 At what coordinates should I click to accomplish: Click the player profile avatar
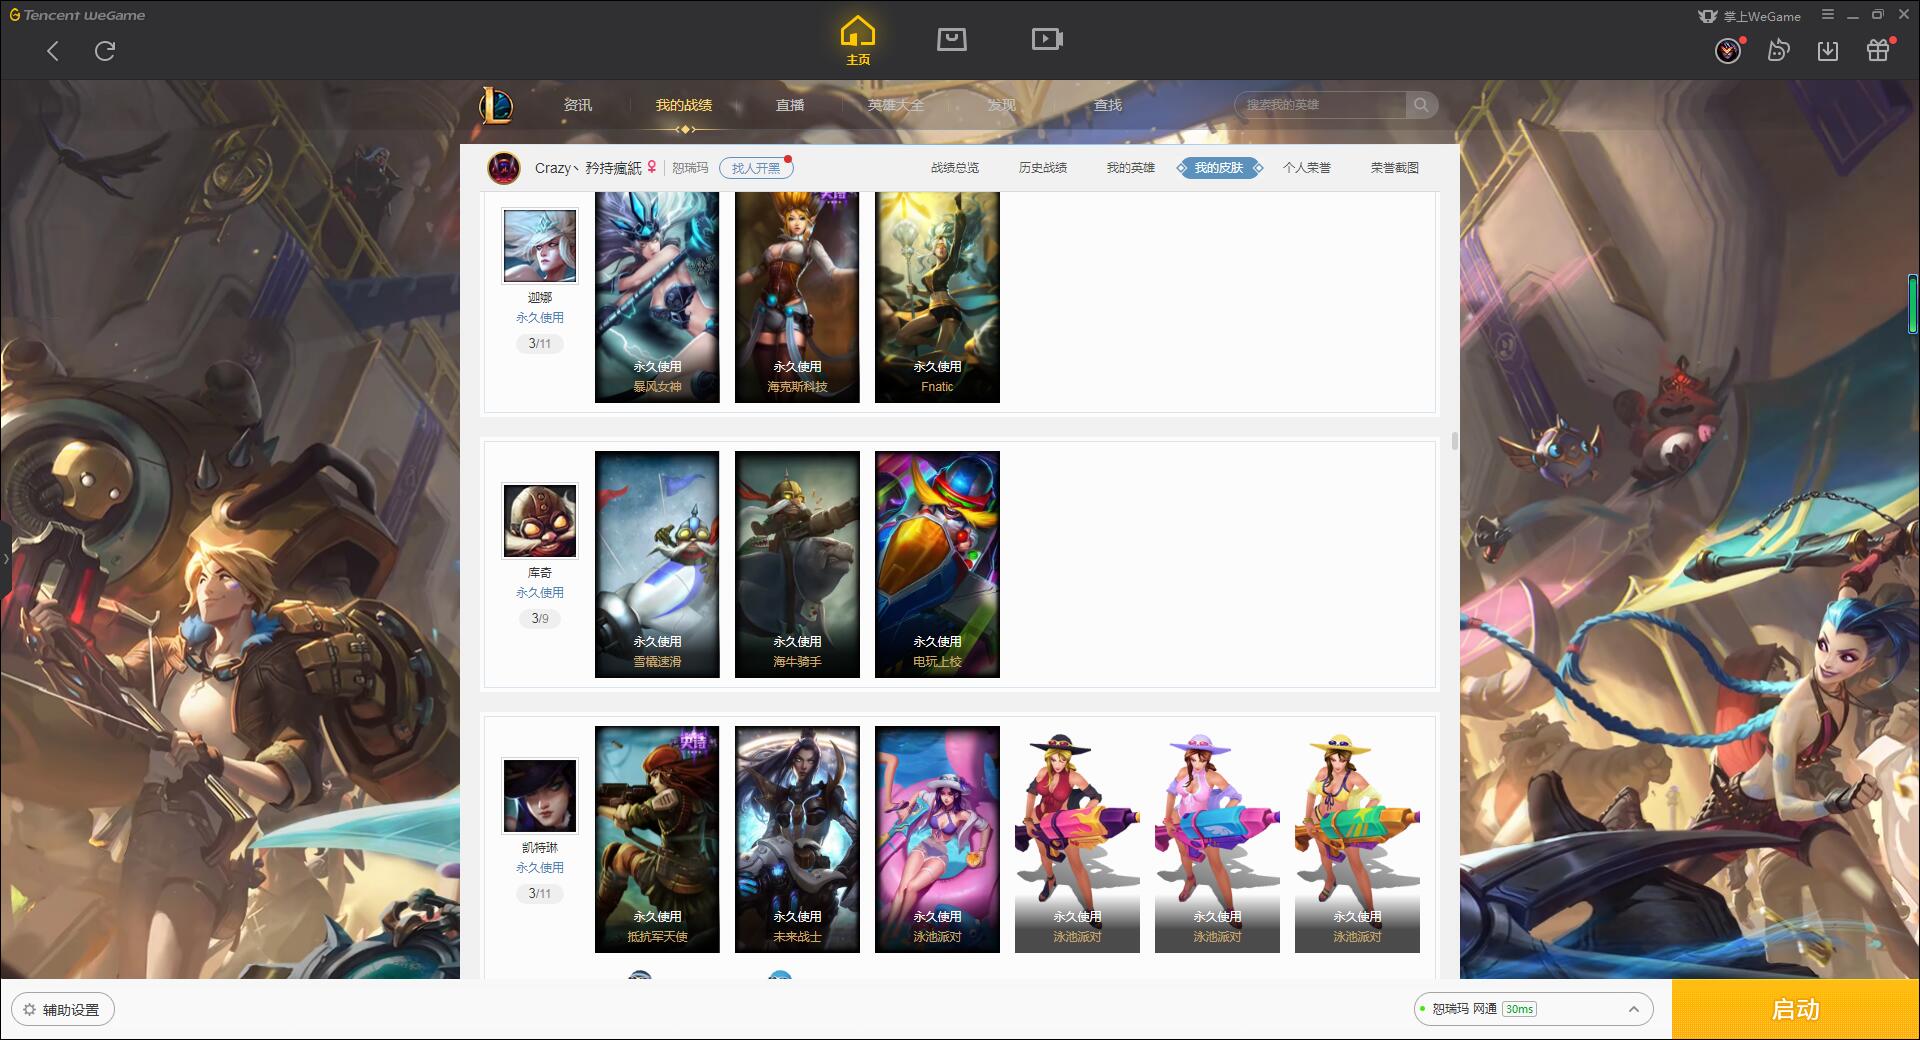coord(504,168)
